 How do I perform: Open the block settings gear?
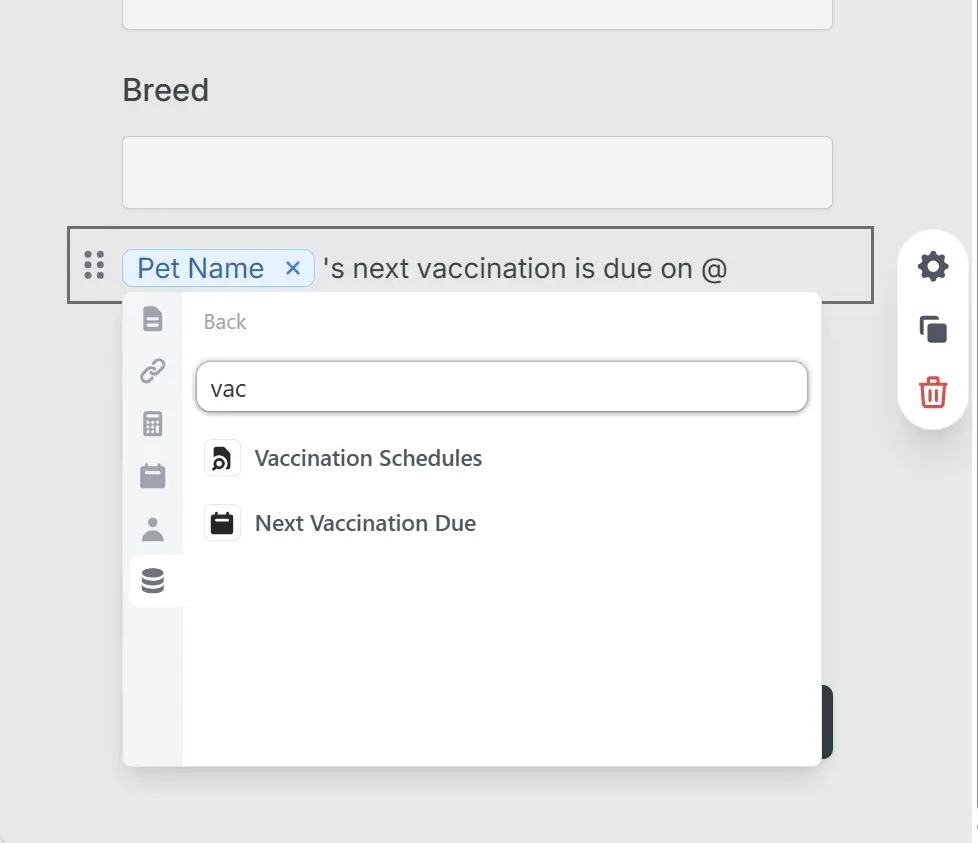(932, 266)
